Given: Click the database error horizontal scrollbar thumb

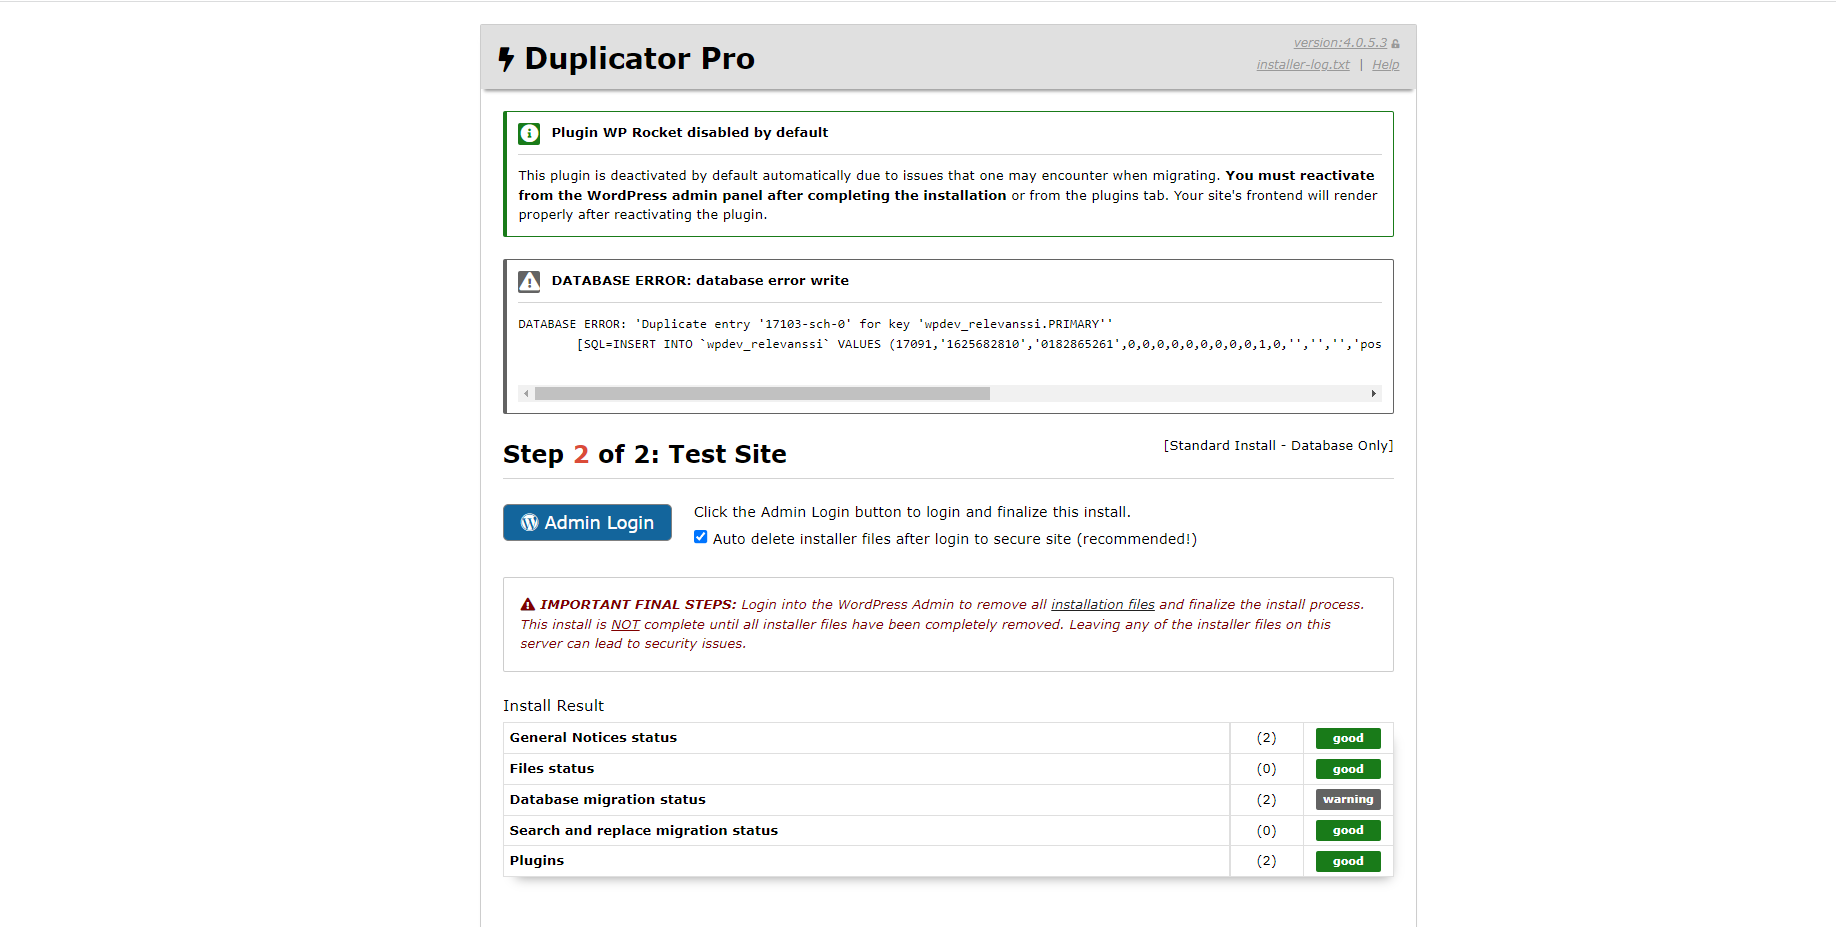Looking at the screenshot, I should [x=762, y=394].
